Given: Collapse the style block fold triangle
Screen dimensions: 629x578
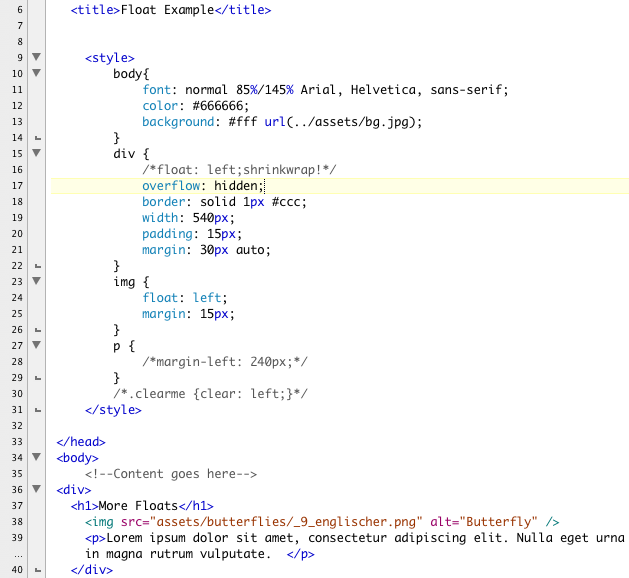Looking at the screenshot, I should click(37, 58).
